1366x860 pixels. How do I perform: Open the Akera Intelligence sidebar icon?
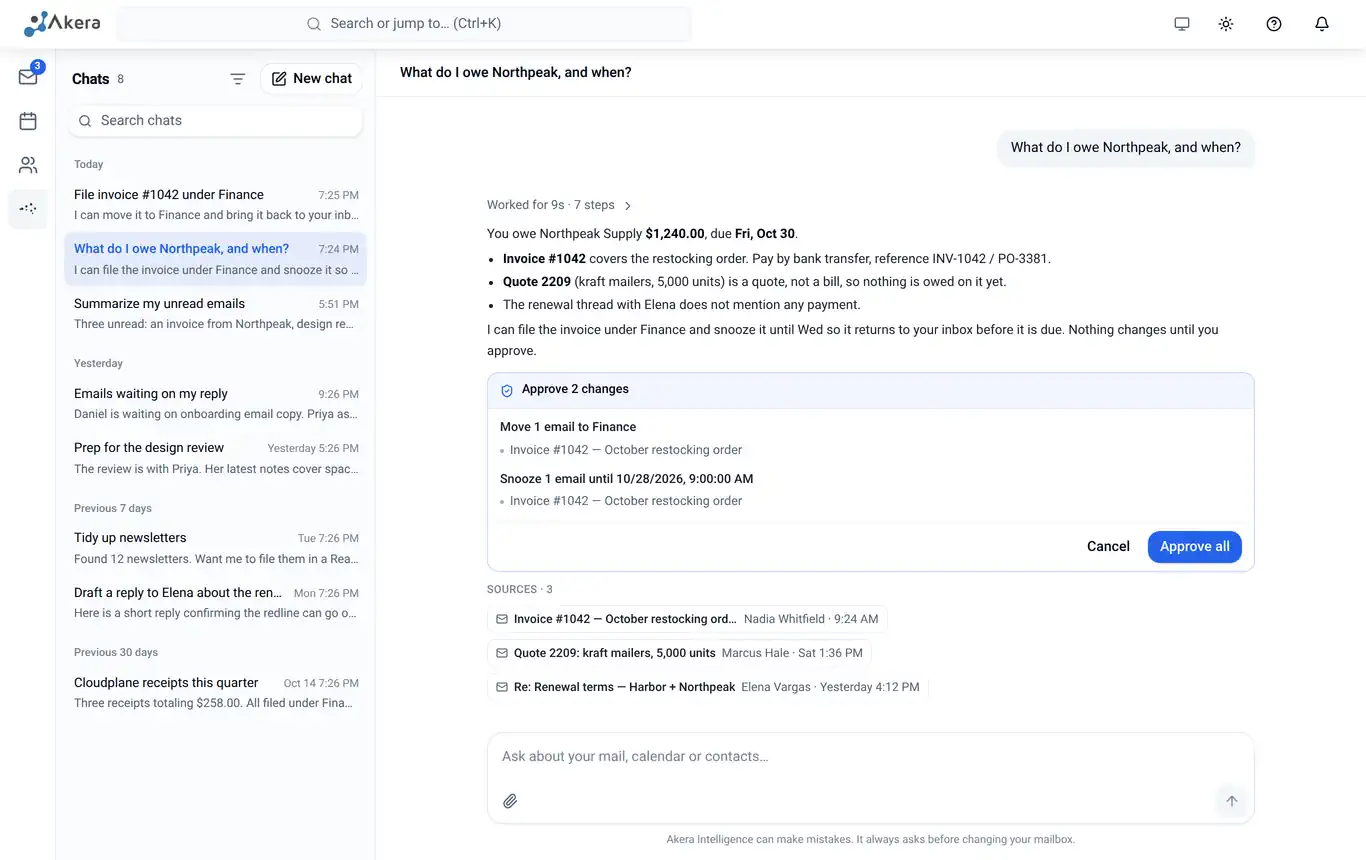pos(28,209)
